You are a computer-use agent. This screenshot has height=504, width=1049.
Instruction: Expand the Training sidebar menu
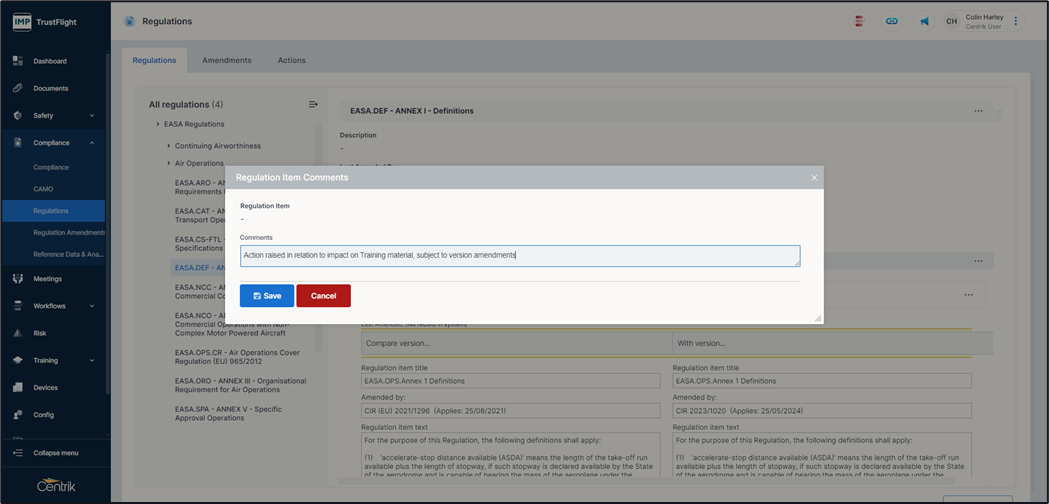(x=92, y=360)
